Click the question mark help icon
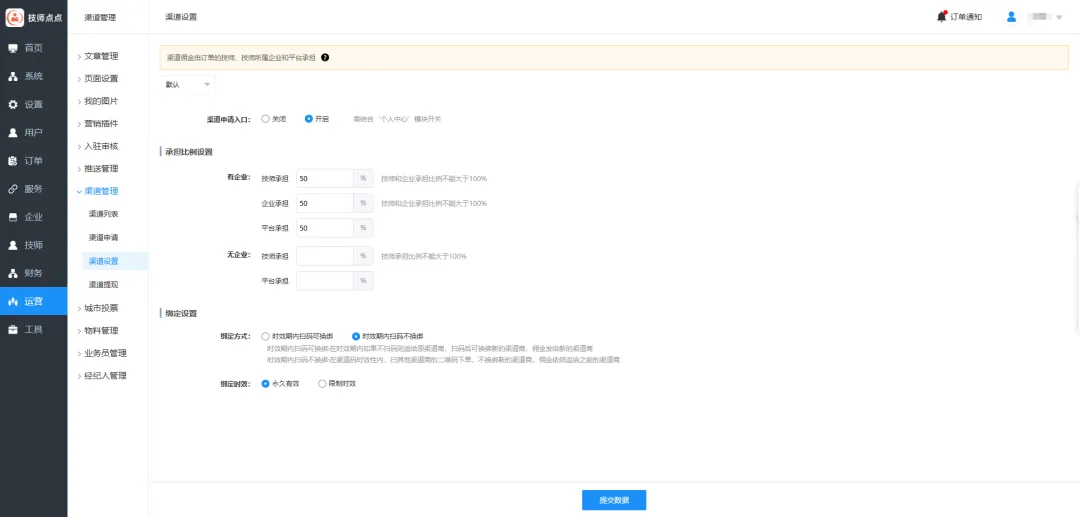1080x517 pixels. pos(325,58)
